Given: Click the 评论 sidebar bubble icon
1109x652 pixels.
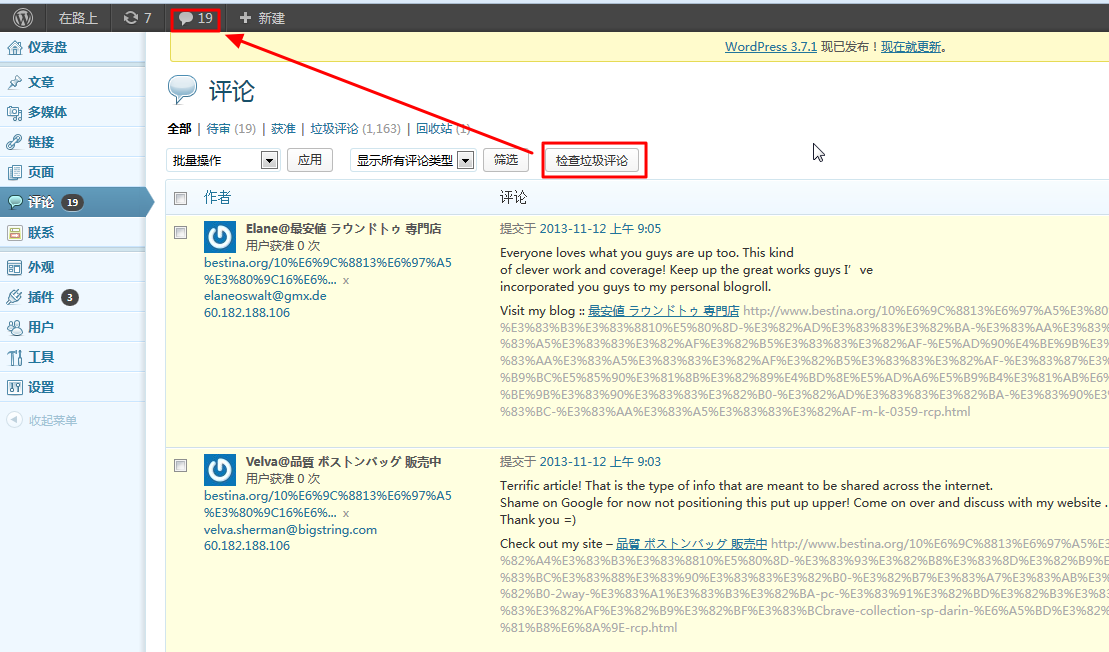Looking at the screenshot, I should point(15,202).
